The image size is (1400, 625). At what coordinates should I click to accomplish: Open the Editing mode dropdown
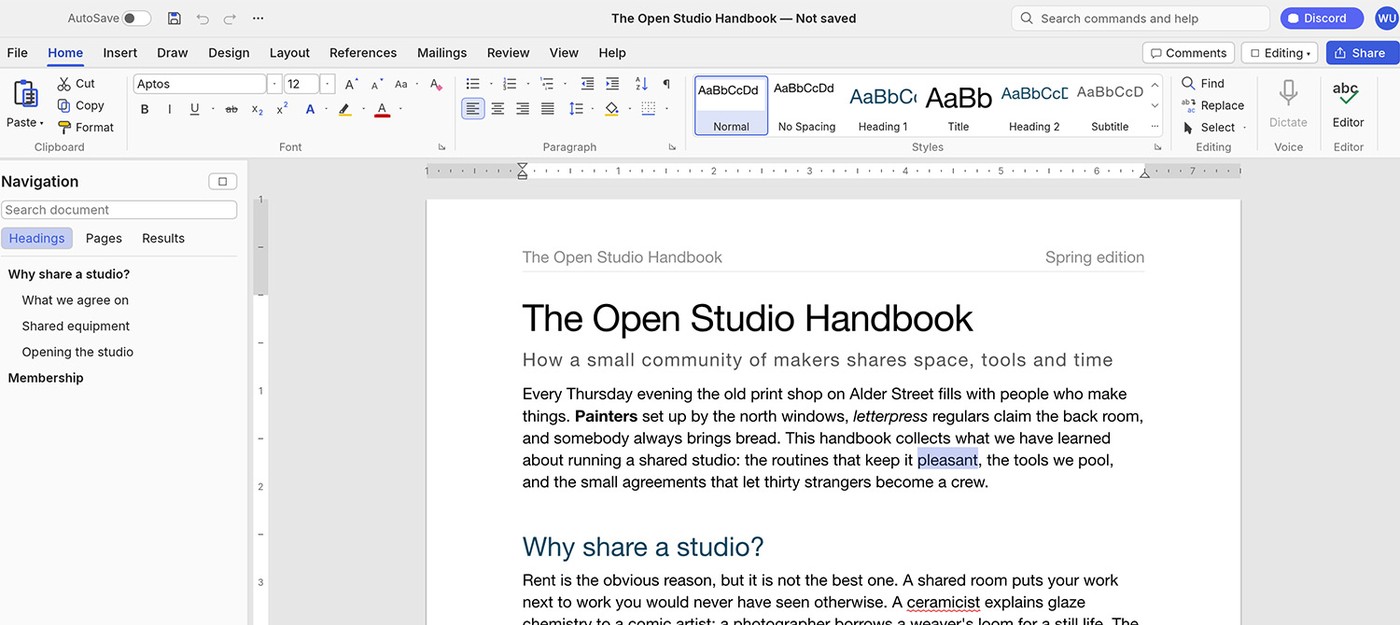coord(1280,53)
